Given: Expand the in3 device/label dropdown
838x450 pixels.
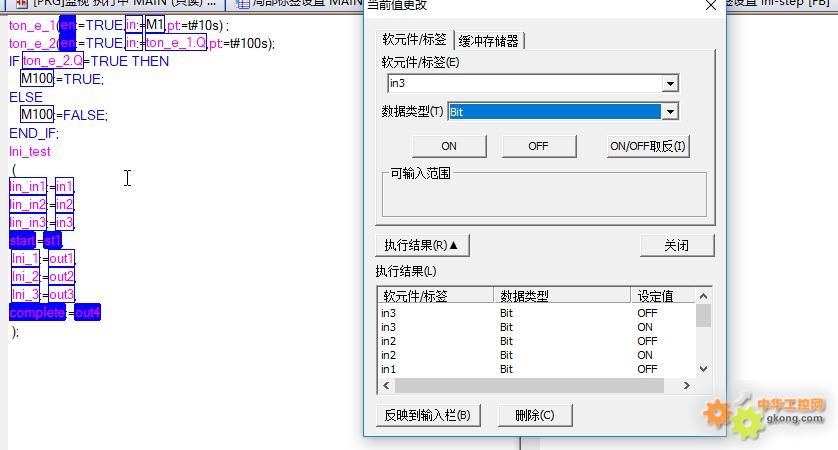Looking at the screenshot, I should point(670,84).
